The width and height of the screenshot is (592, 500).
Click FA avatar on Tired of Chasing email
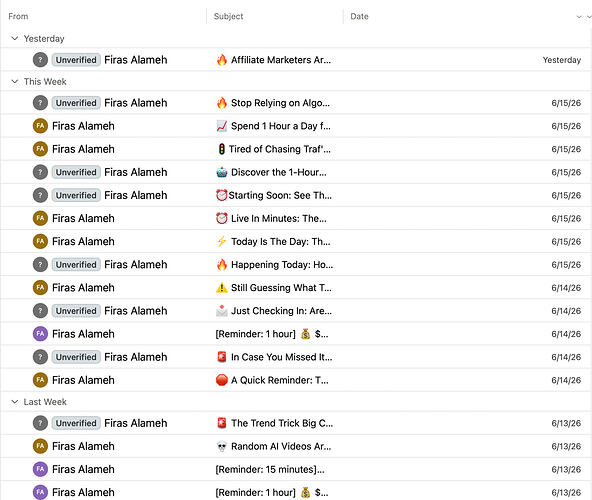coord(40,149)
